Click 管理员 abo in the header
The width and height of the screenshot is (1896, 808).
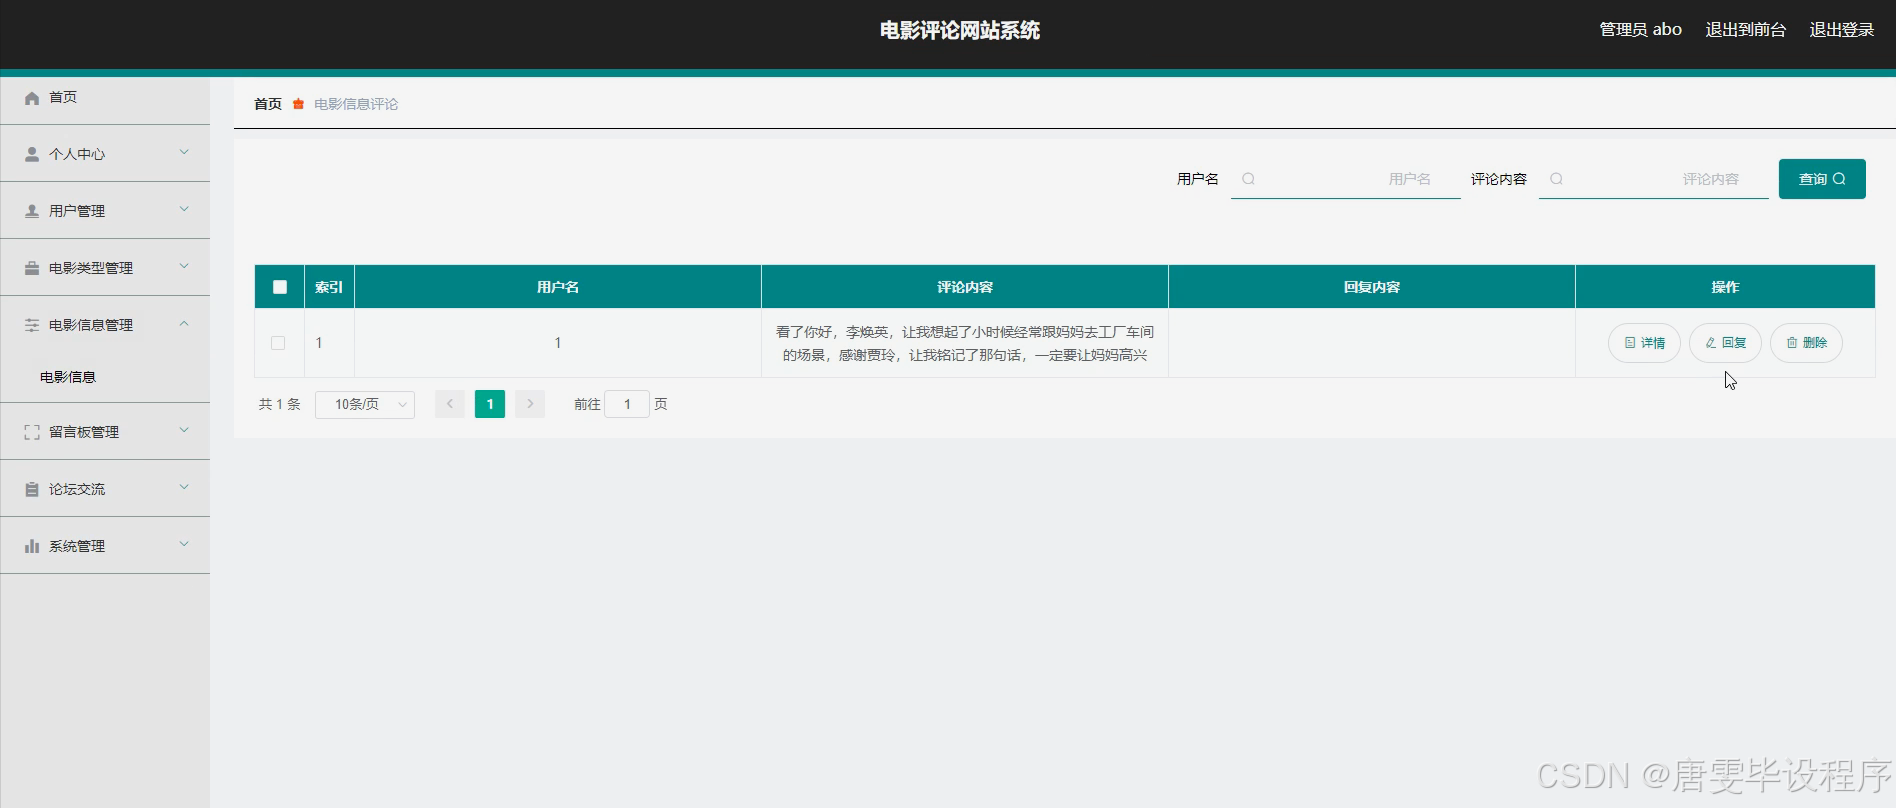pyautogui.click(x=1640, y=30)
